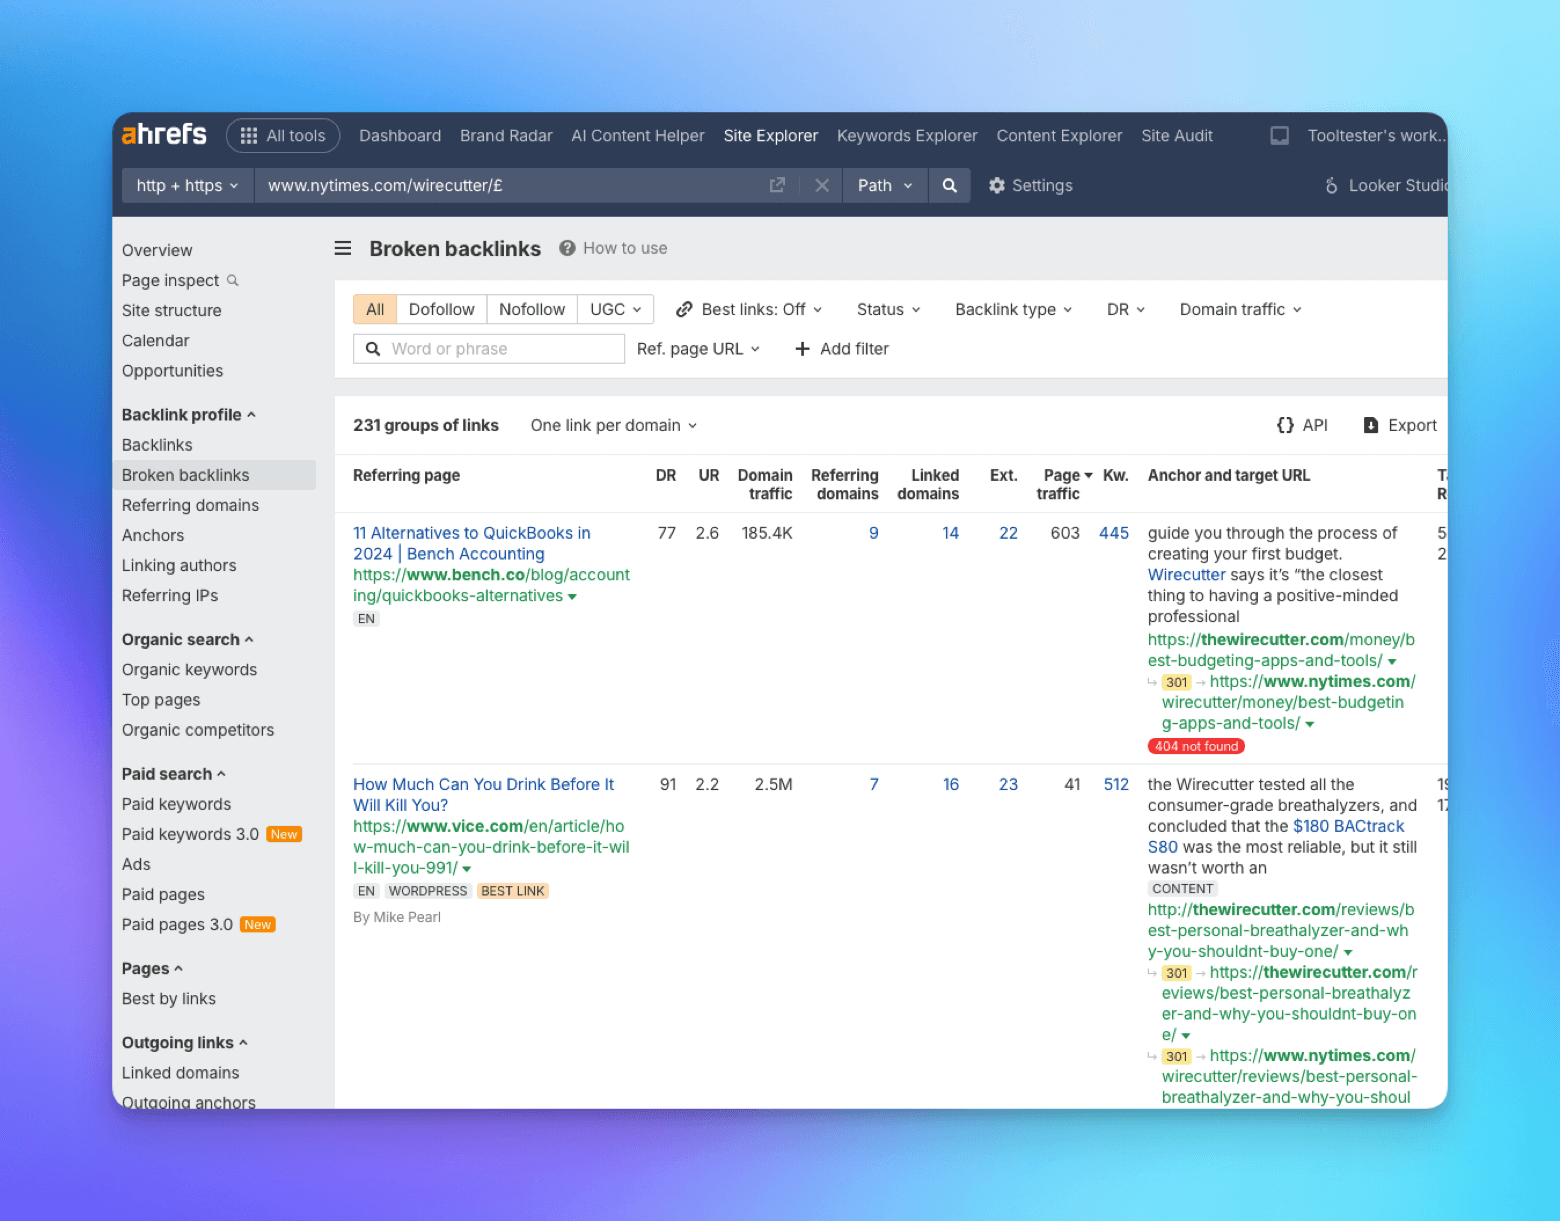1560x1221 pixels.
Task: Clear the URL field with the X icon
Action: (822, 185)
